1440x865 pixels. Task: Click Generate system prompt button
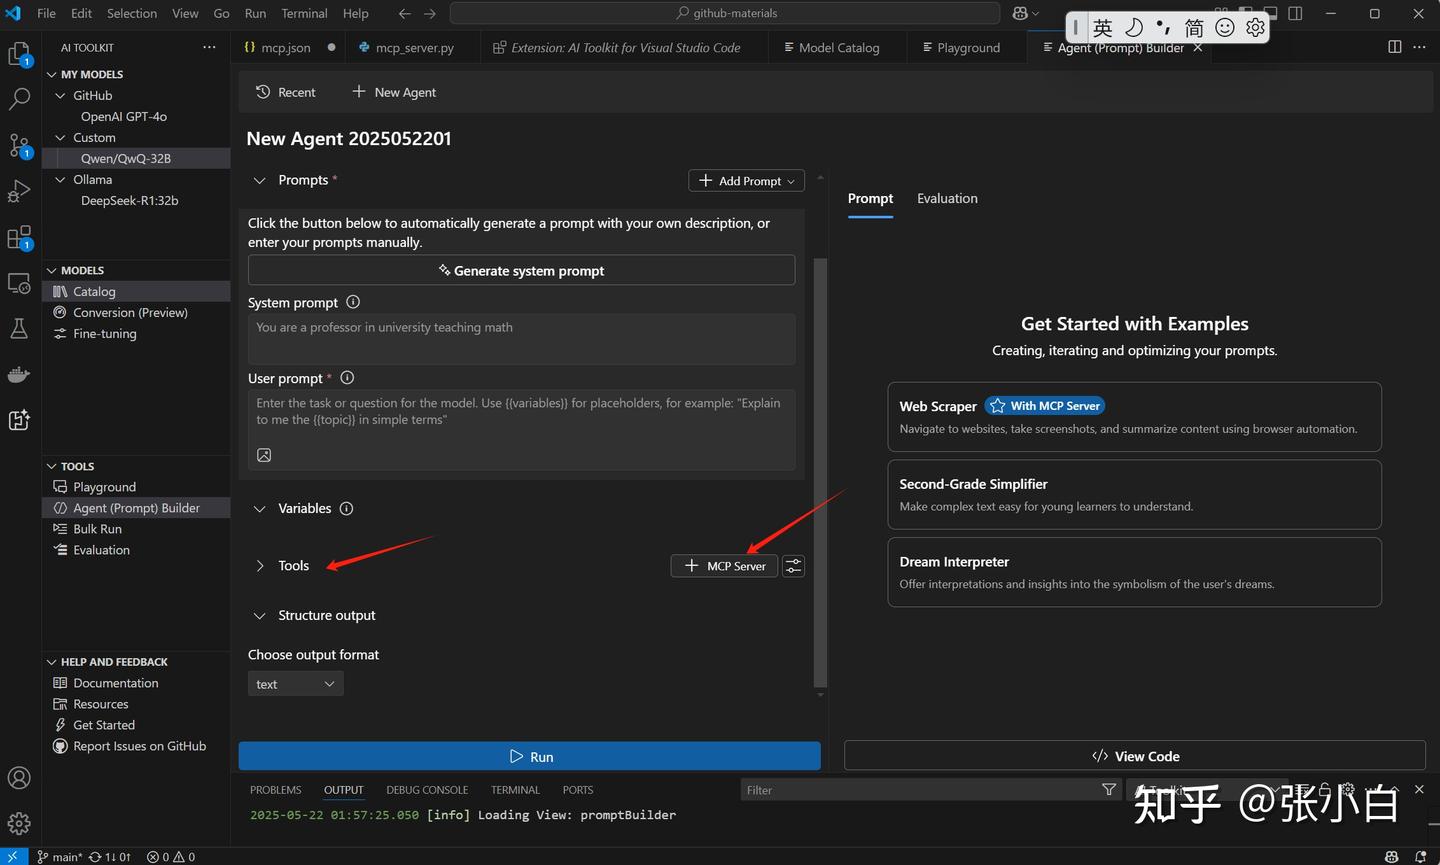click(x=522, y=271)
